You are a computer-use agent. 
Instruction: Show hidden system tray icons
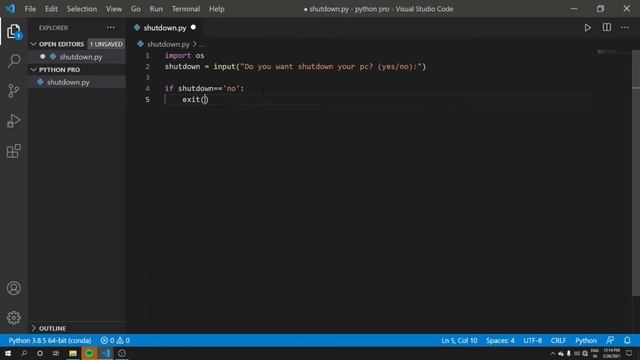point(553,353)
